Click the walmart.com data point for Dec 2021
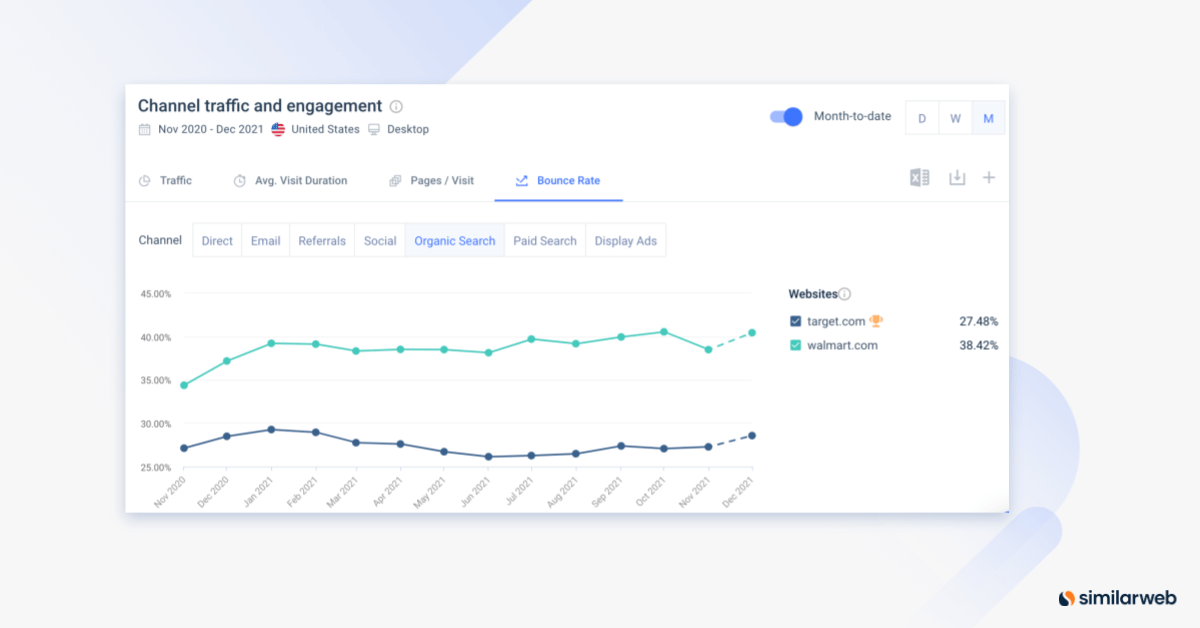The width and height of the screenshot is (1200, 628). click(x=751, y=330)
